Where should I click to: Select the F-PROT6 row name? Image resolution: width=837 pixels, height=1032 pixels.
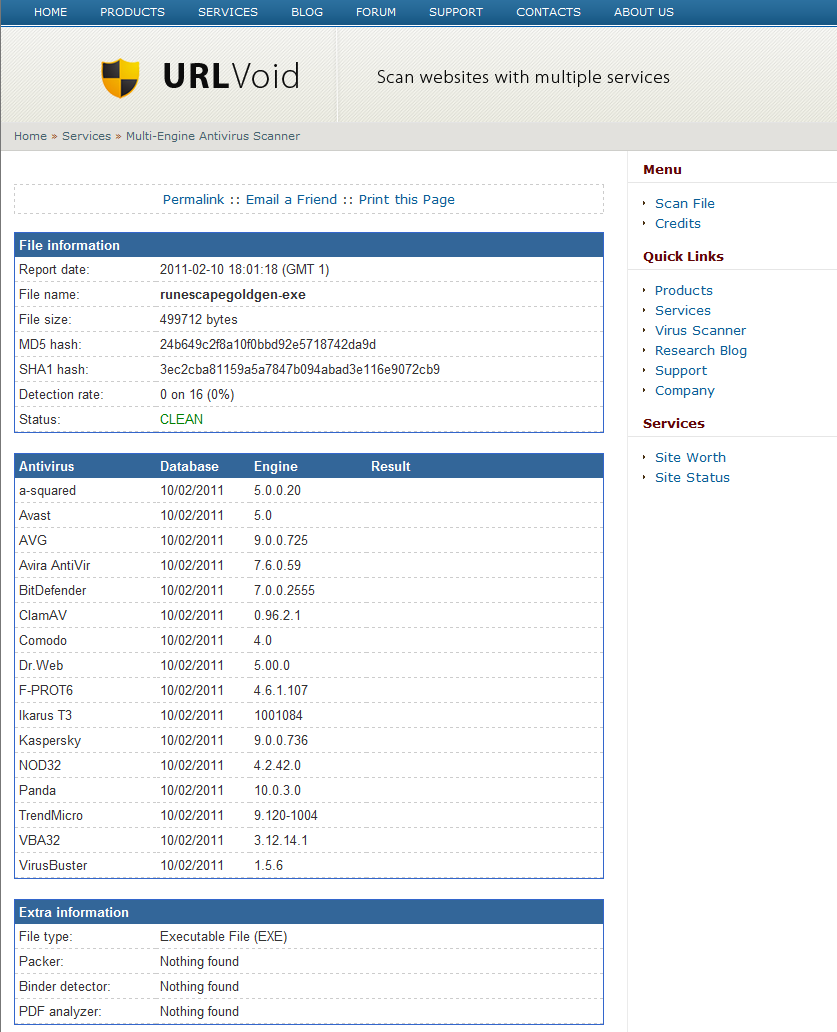46,690
